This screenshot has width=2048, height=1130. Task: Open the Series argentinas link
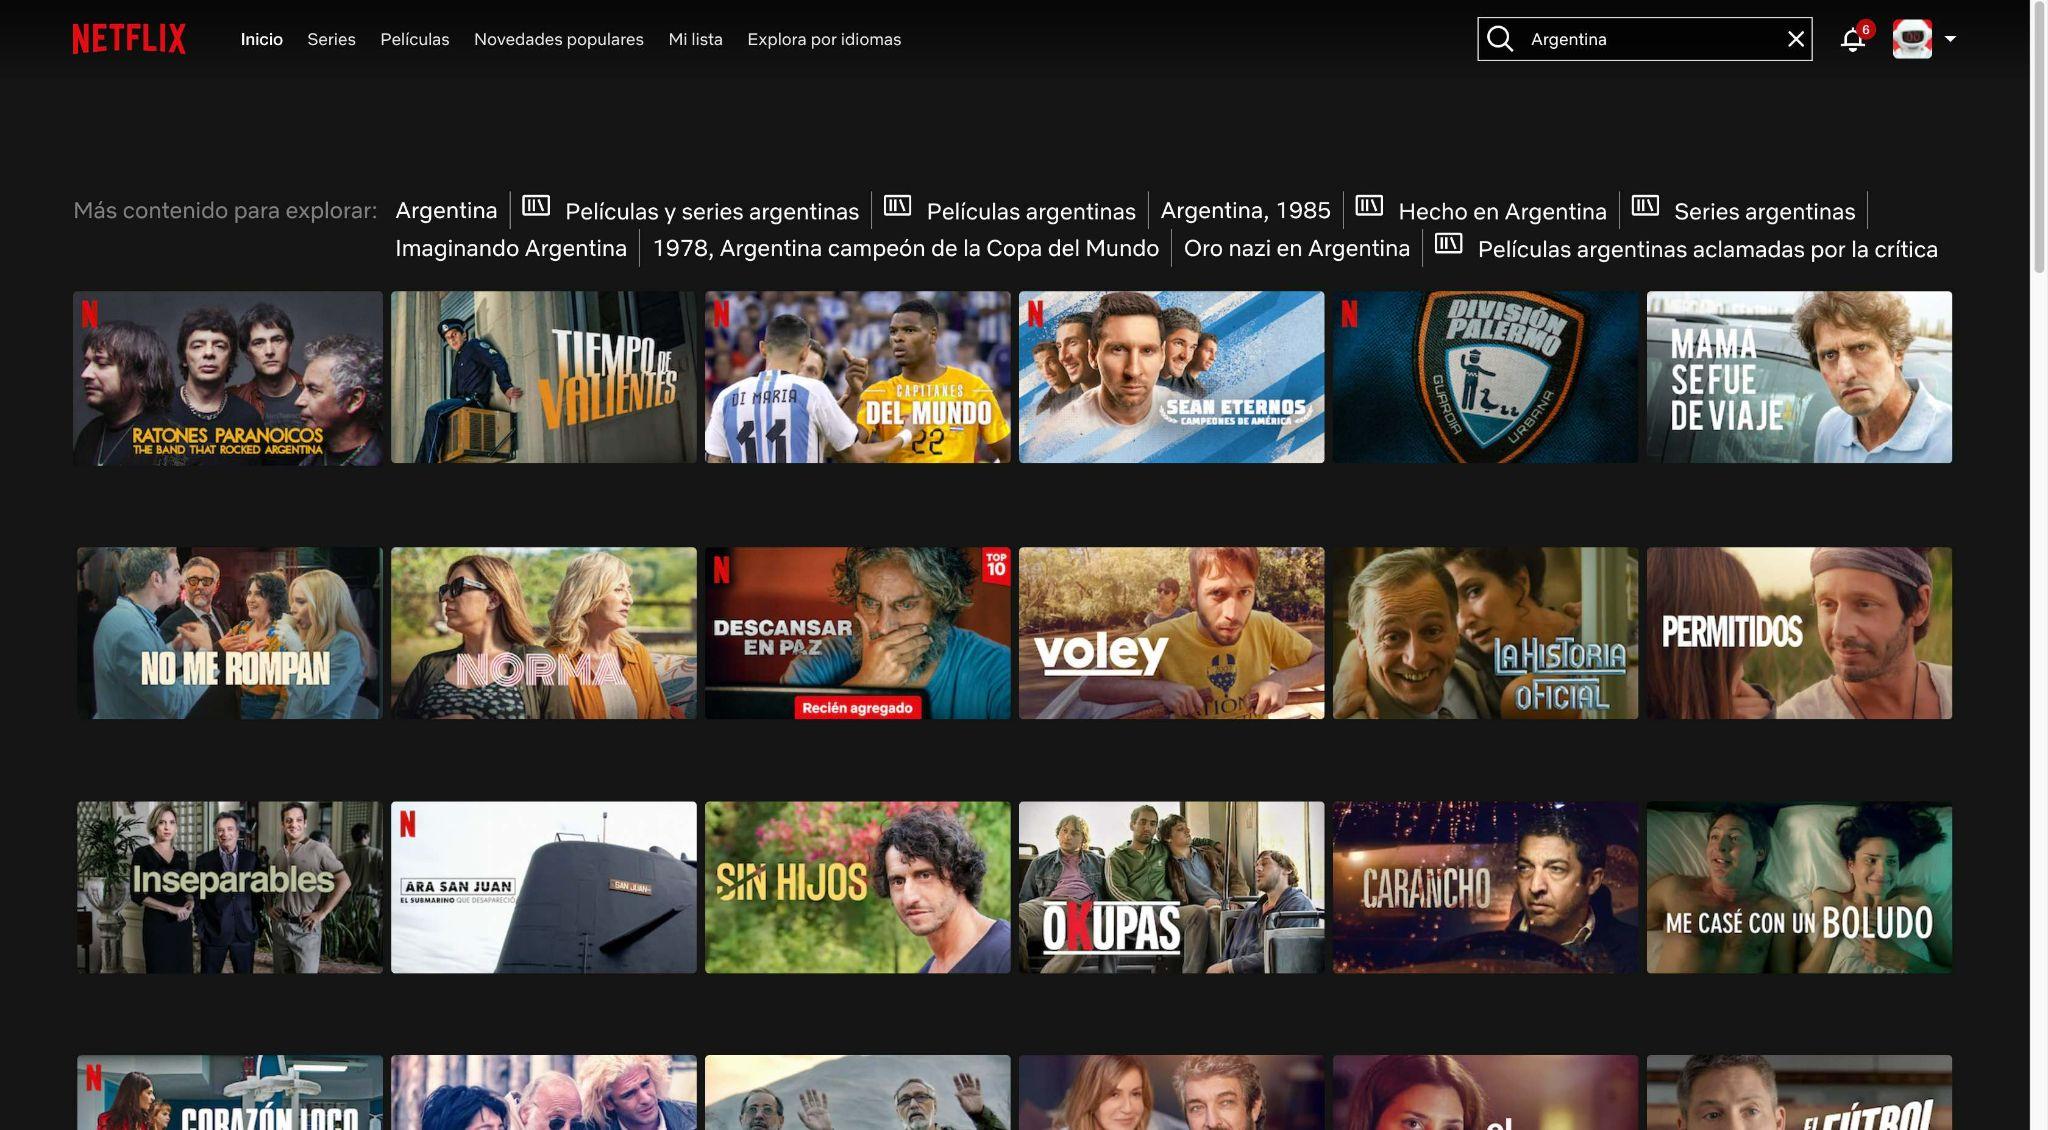pyautogui.click(x=1764, y=212)
